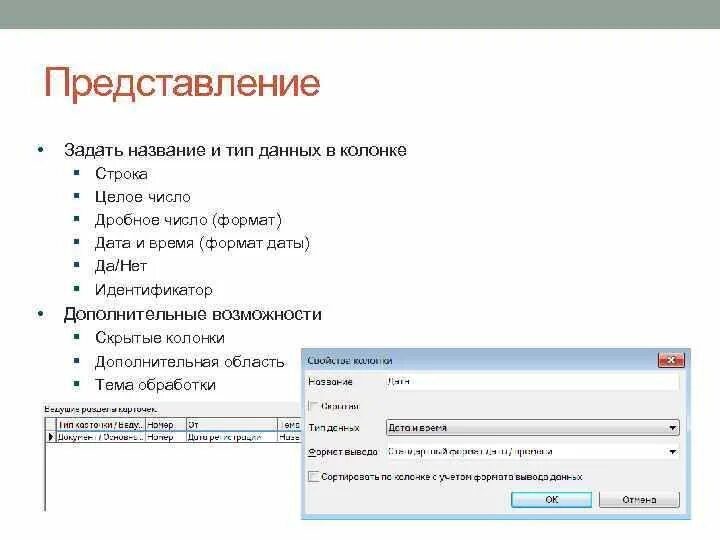Click the bullet text Идентификатор
Viewport: 720px width, 540px height.
154,290
